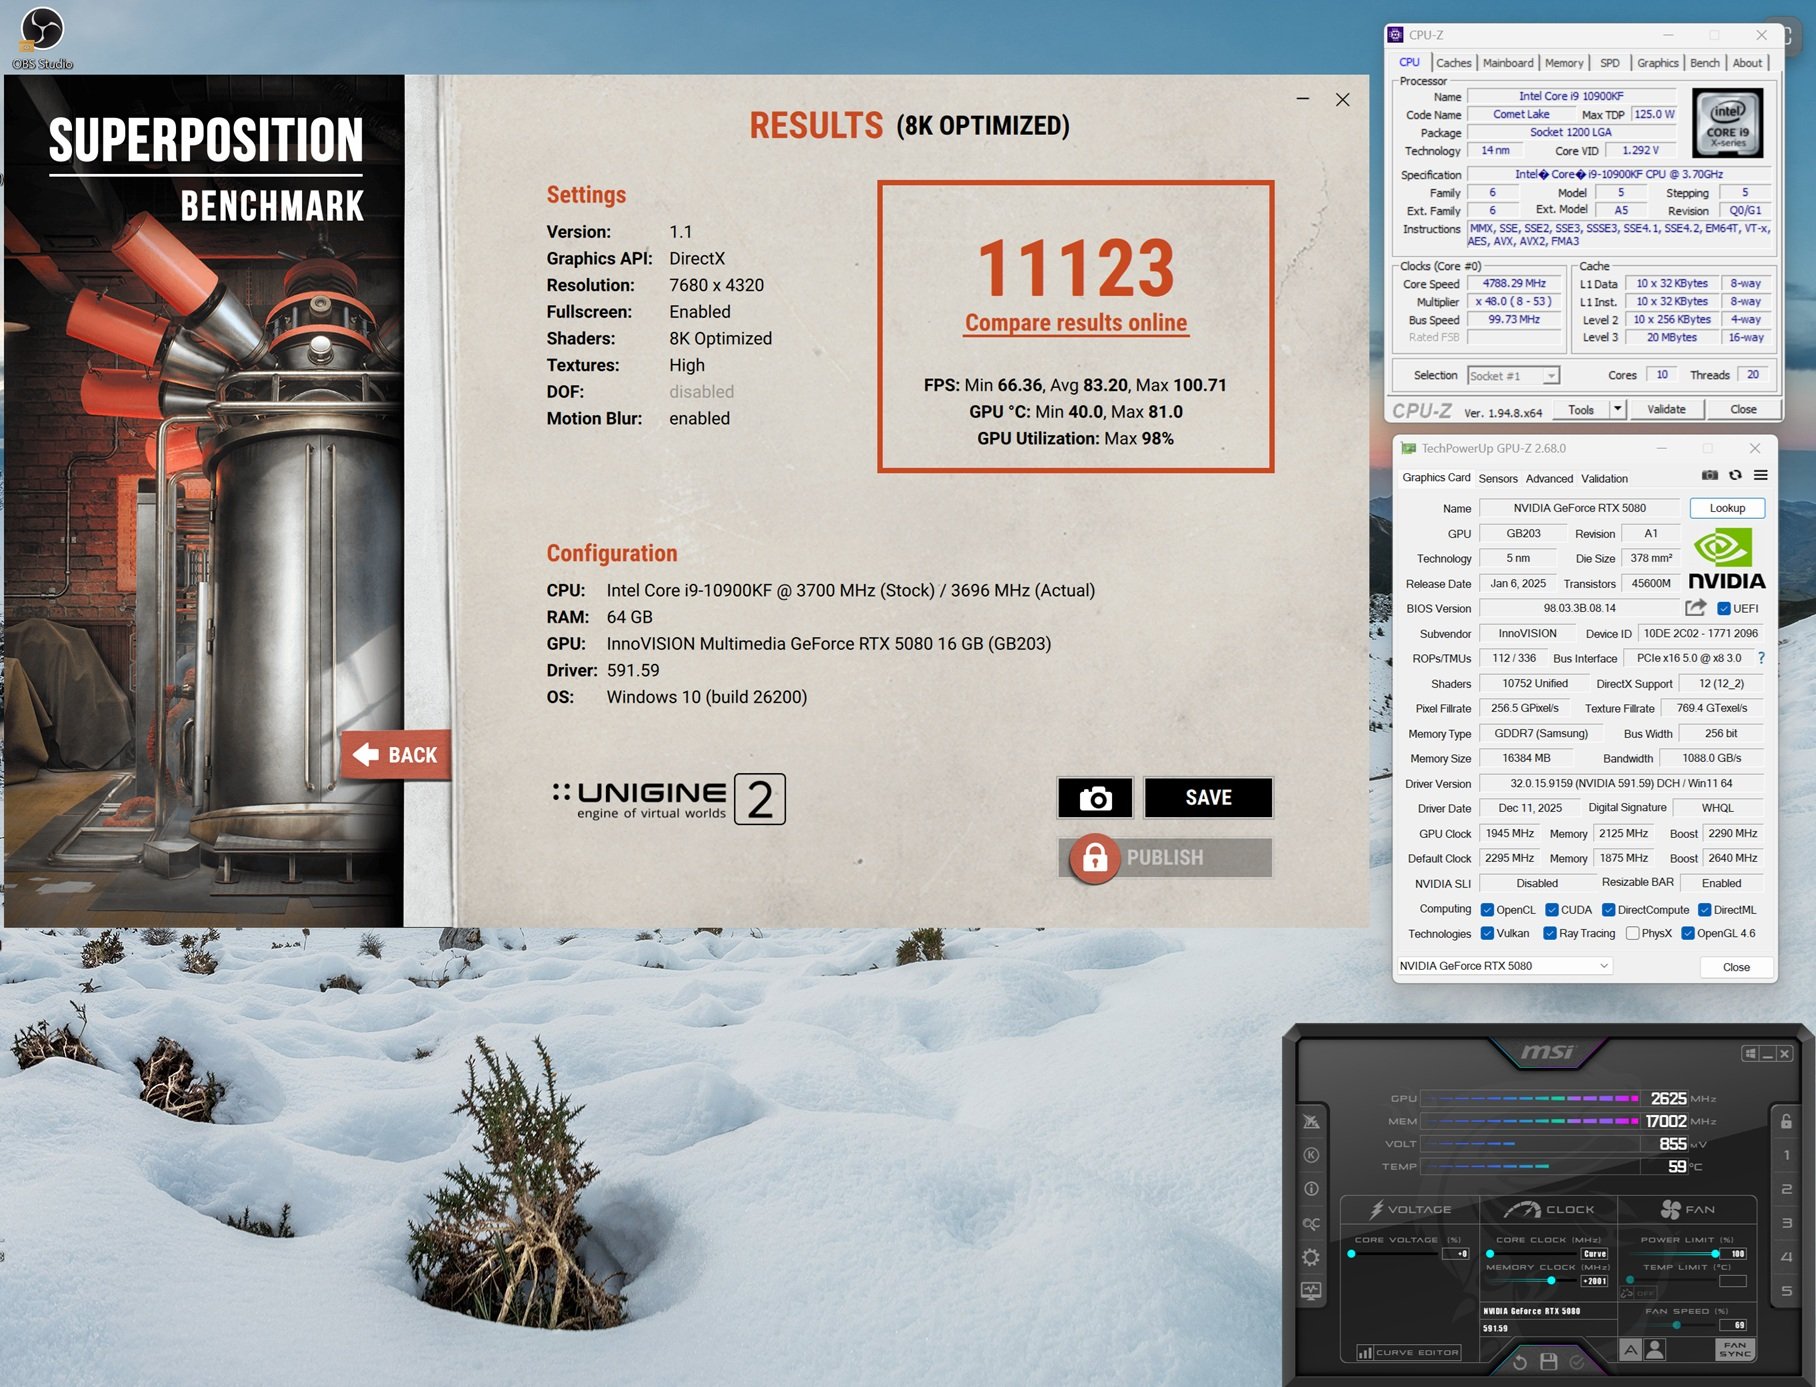
Task: Toggle the Ray Tracing checkbox
Action: pyautogui.click(x=1549, y=934)
